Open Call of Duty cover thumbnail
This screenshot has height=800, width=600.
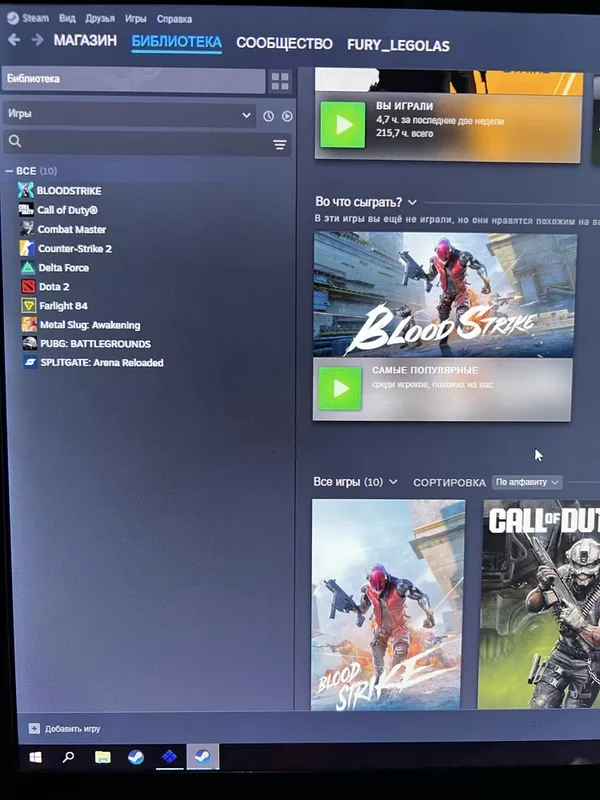541,604
